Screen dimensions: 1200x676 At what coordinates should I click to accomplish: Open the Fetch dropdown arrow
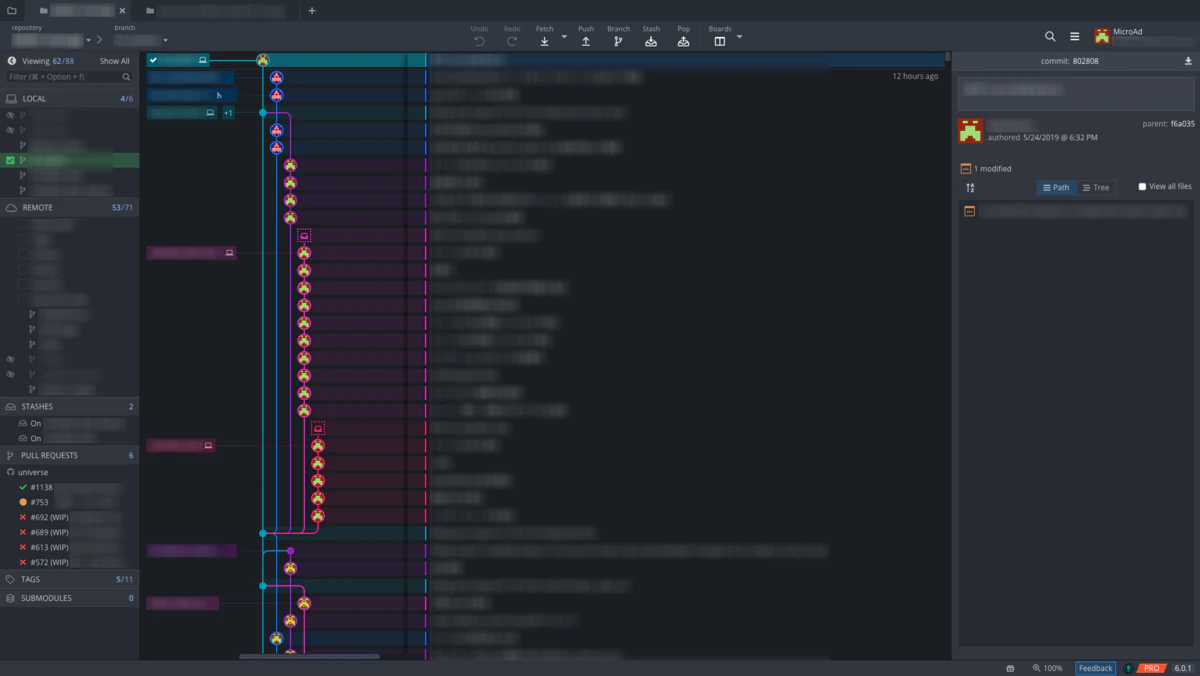tap(564, 37)
